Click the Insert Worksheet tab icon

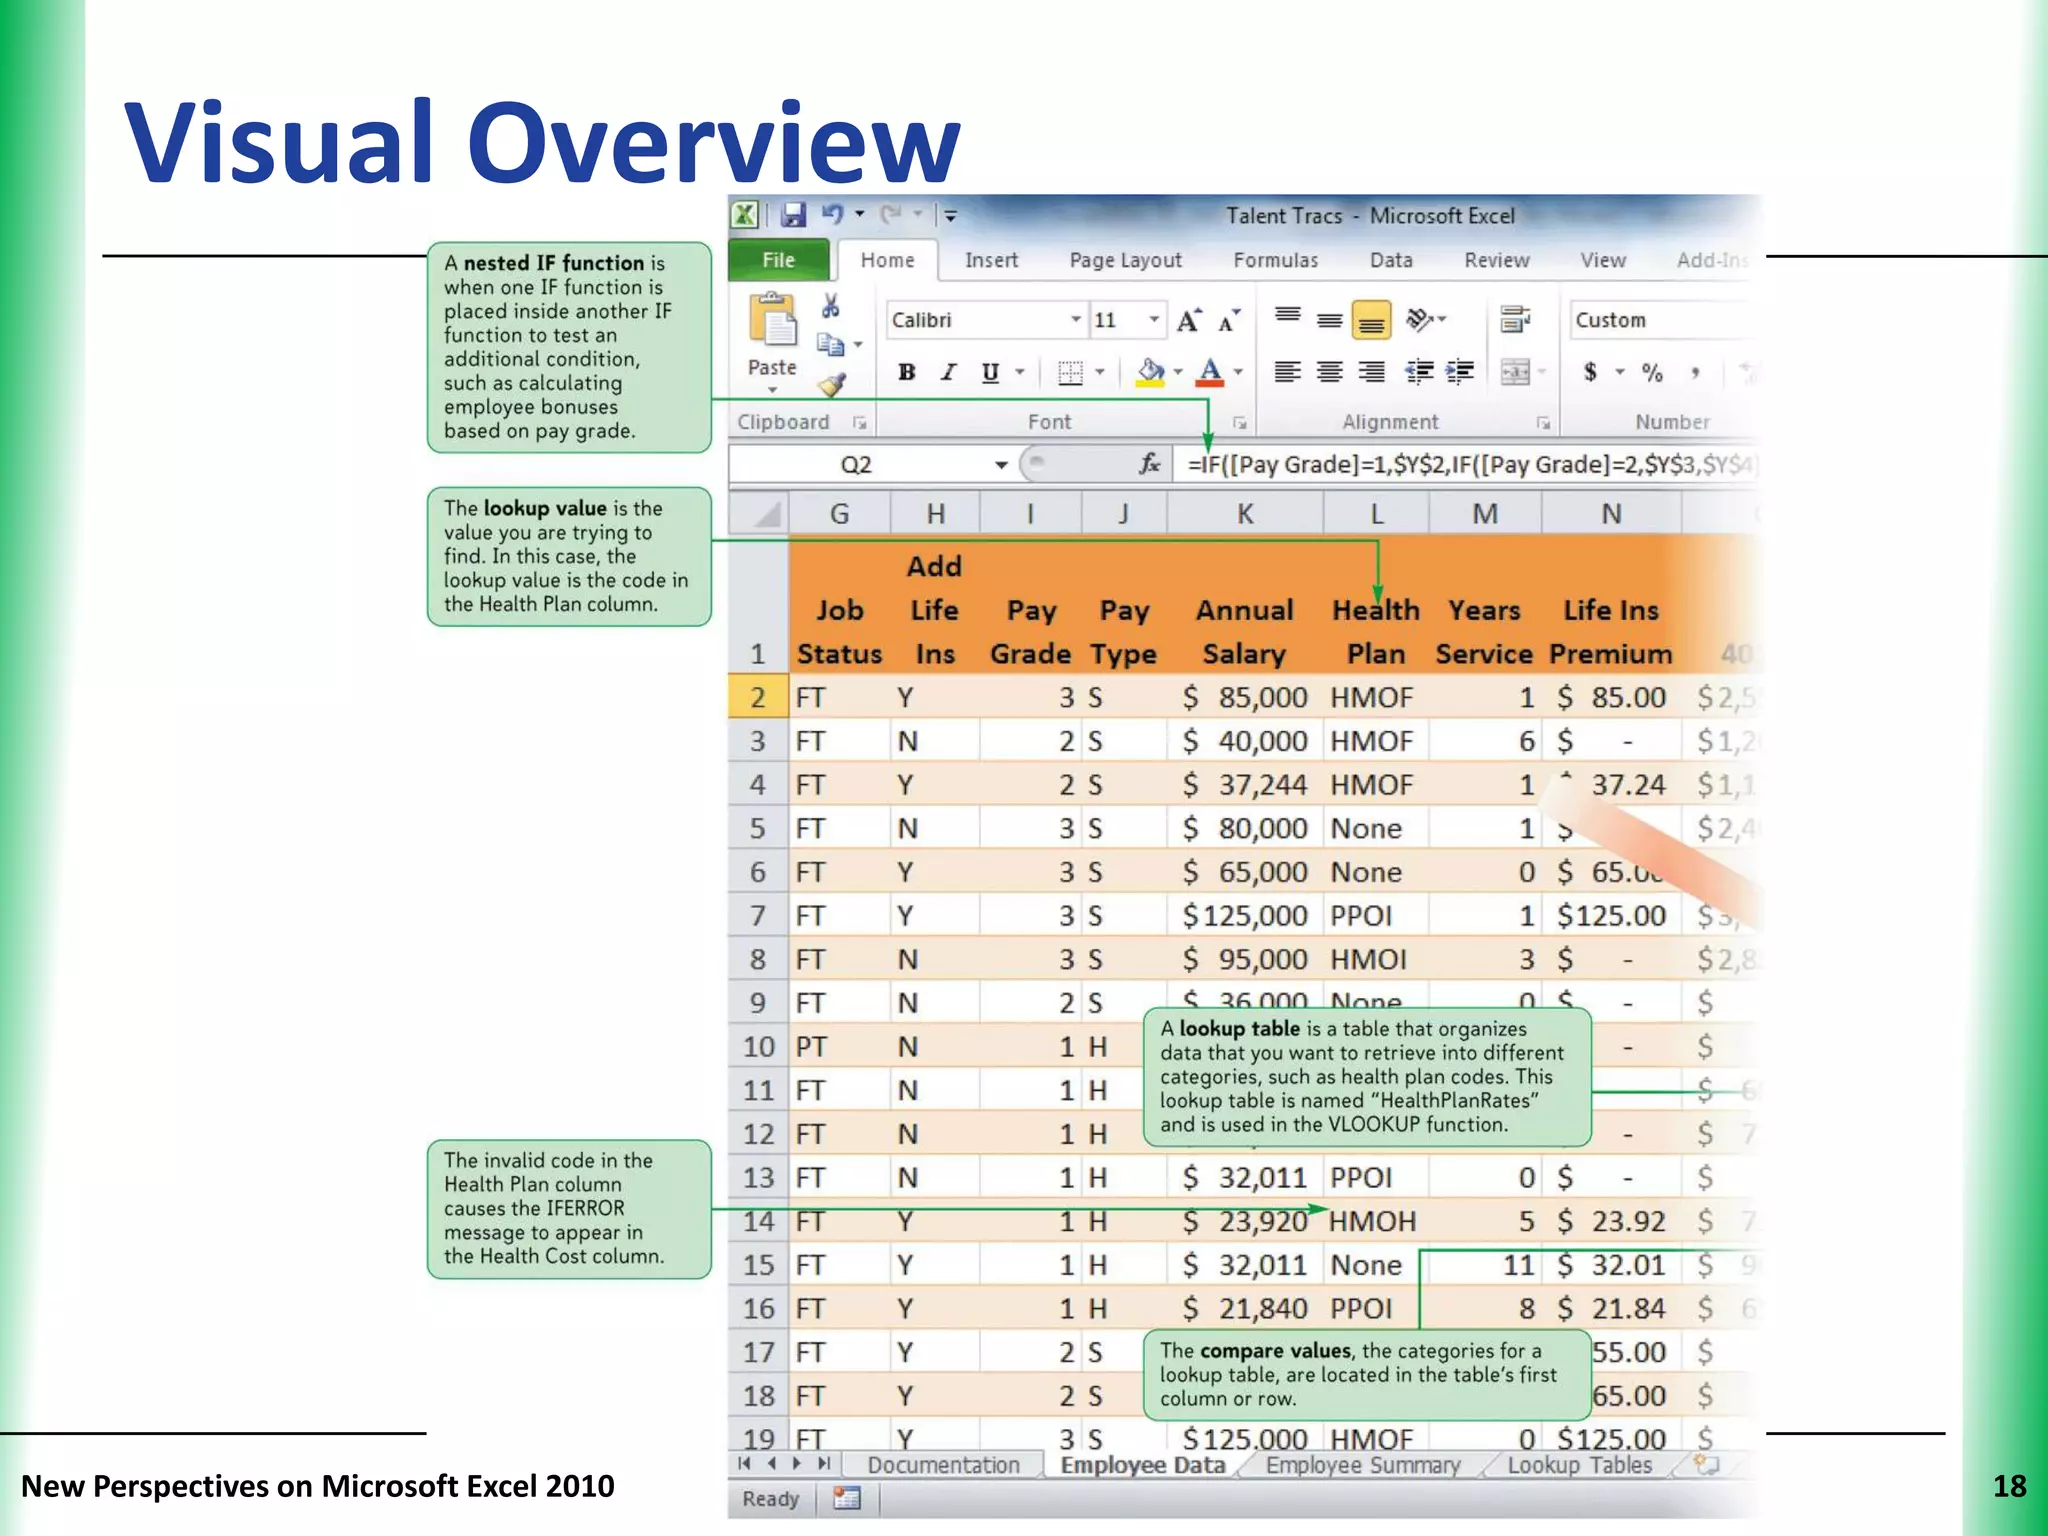(x=1707, y=1465)
